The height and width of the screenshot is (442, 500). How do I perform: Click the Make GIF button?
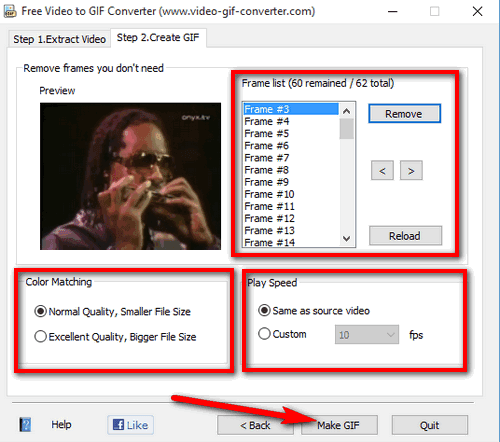coord(339,425)
